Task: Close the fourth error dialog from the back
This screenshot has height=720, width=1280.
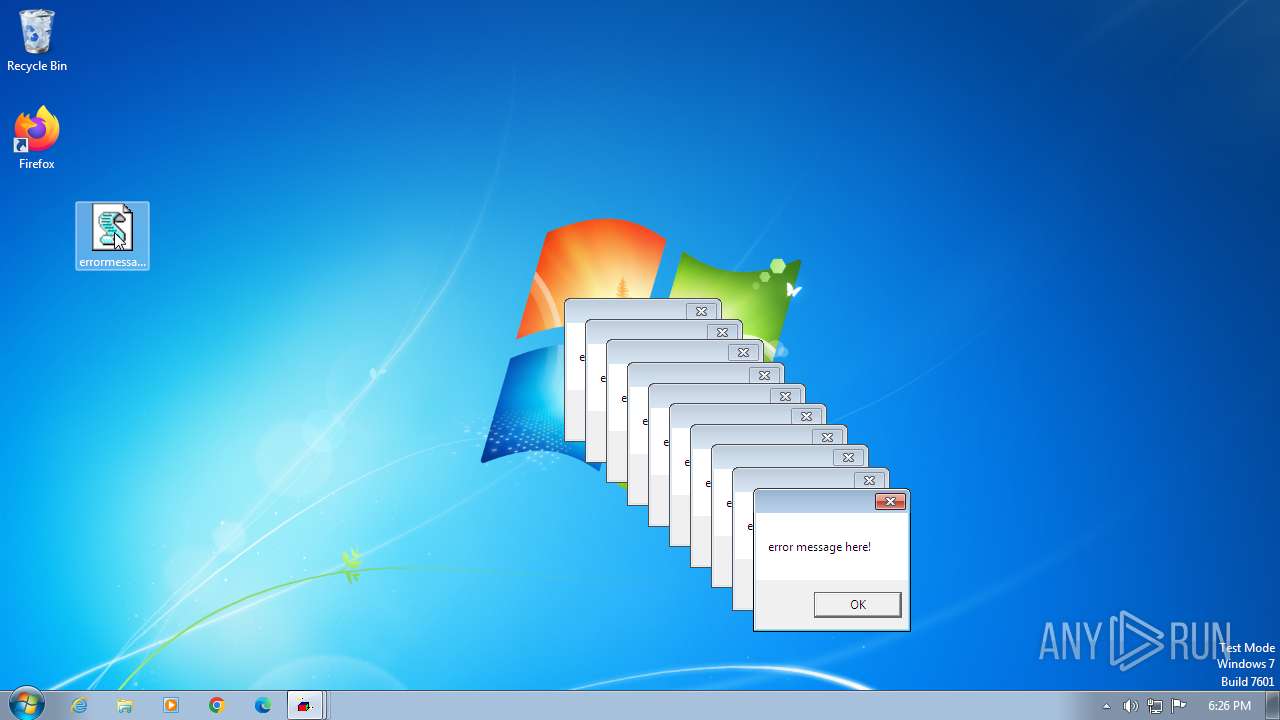Action: [764, 375]
